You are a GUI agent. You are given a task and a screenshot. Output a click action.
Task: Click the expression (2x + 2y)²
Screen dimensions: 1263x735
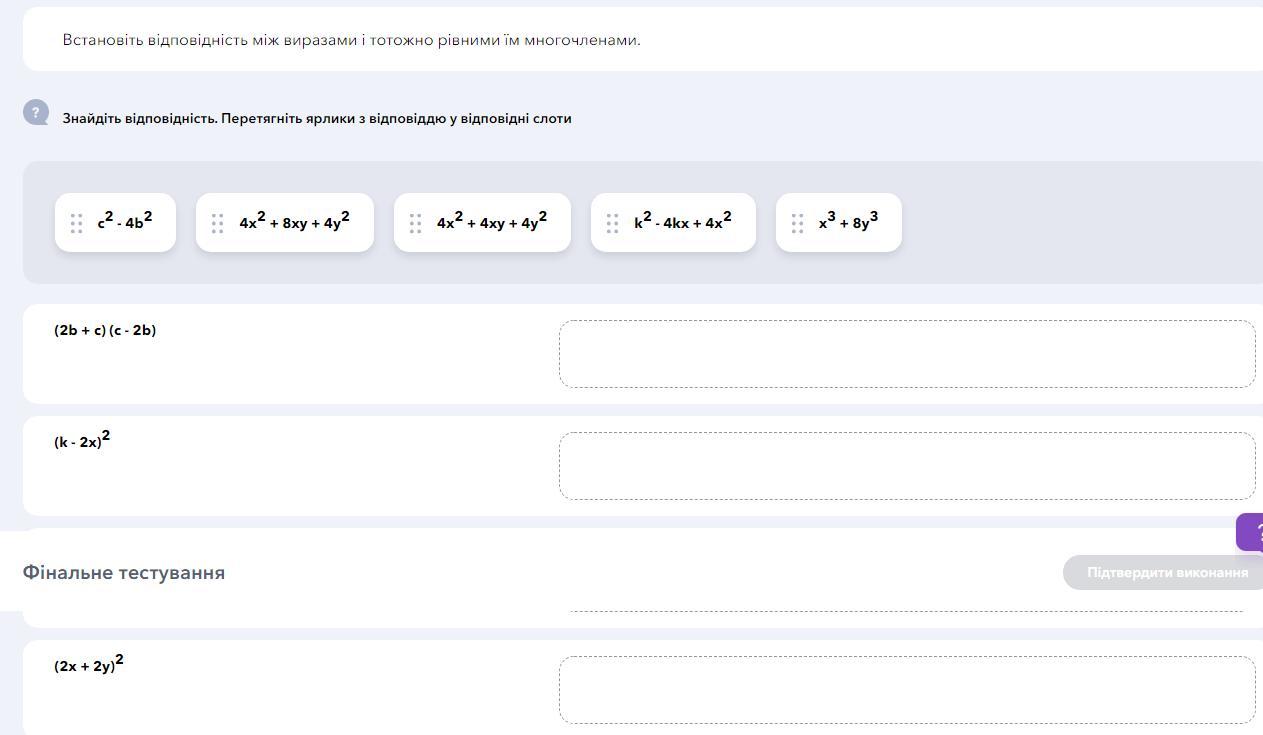(x=89, y=663)
